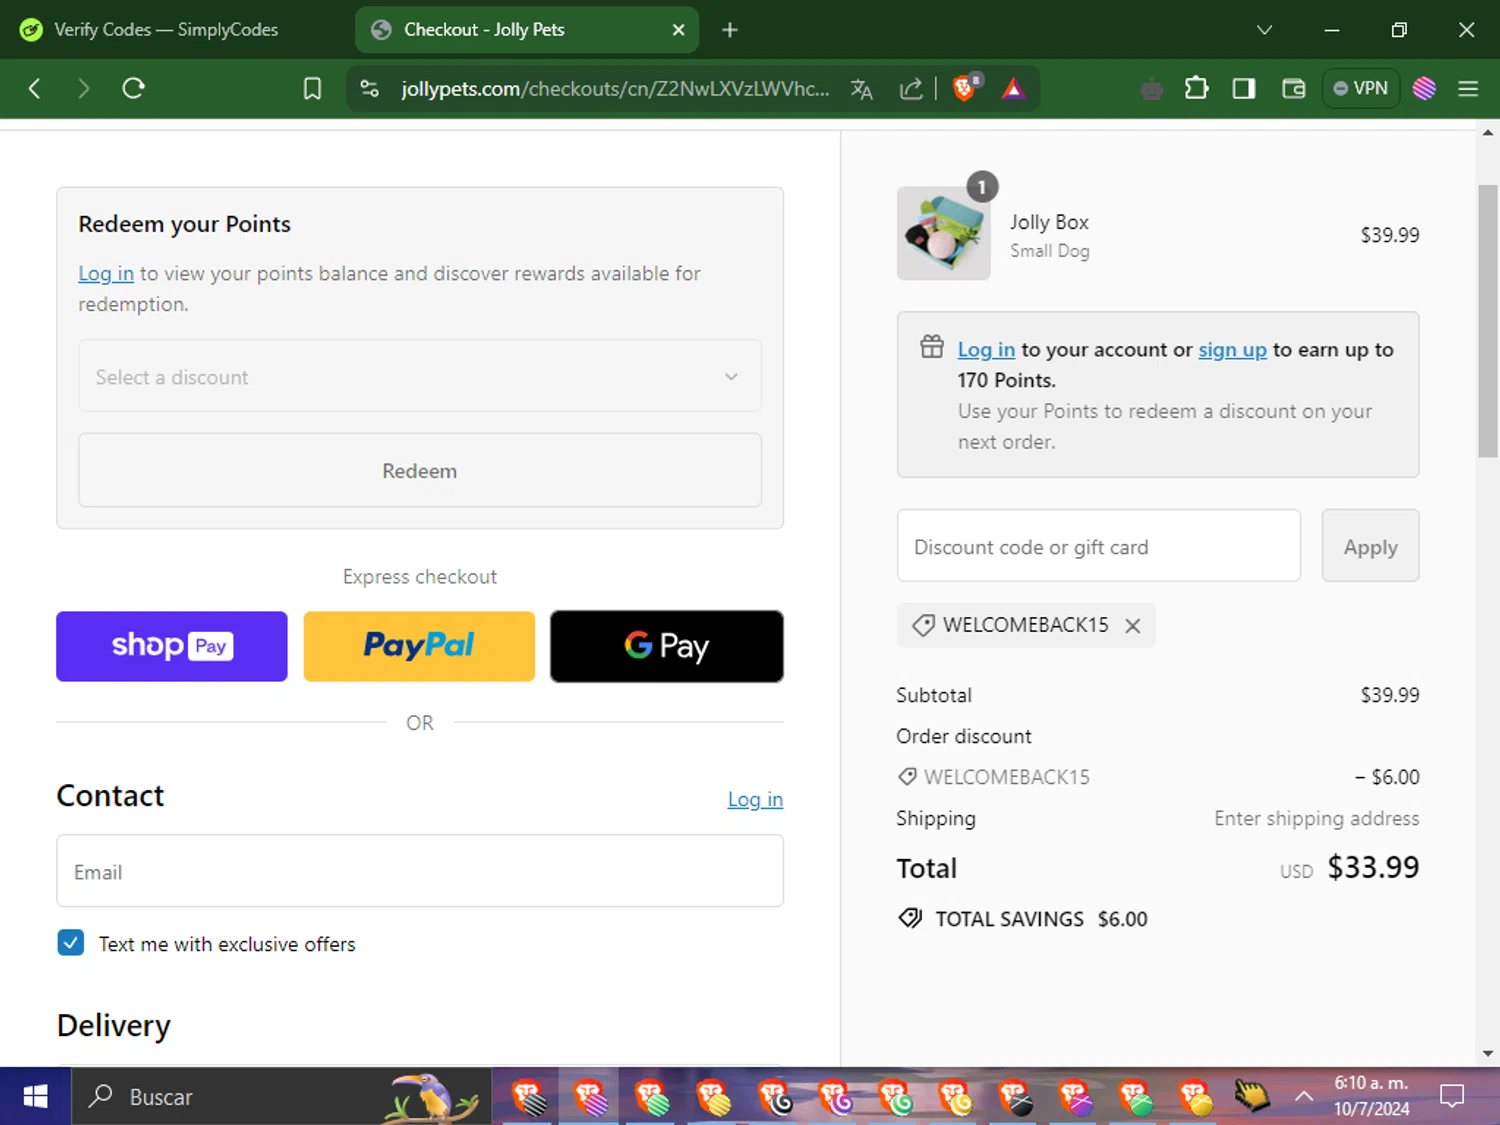Screen dimensions: 1500x1125
Task: Open the tab search dropdown
Action: click(x=1264, y=30)
